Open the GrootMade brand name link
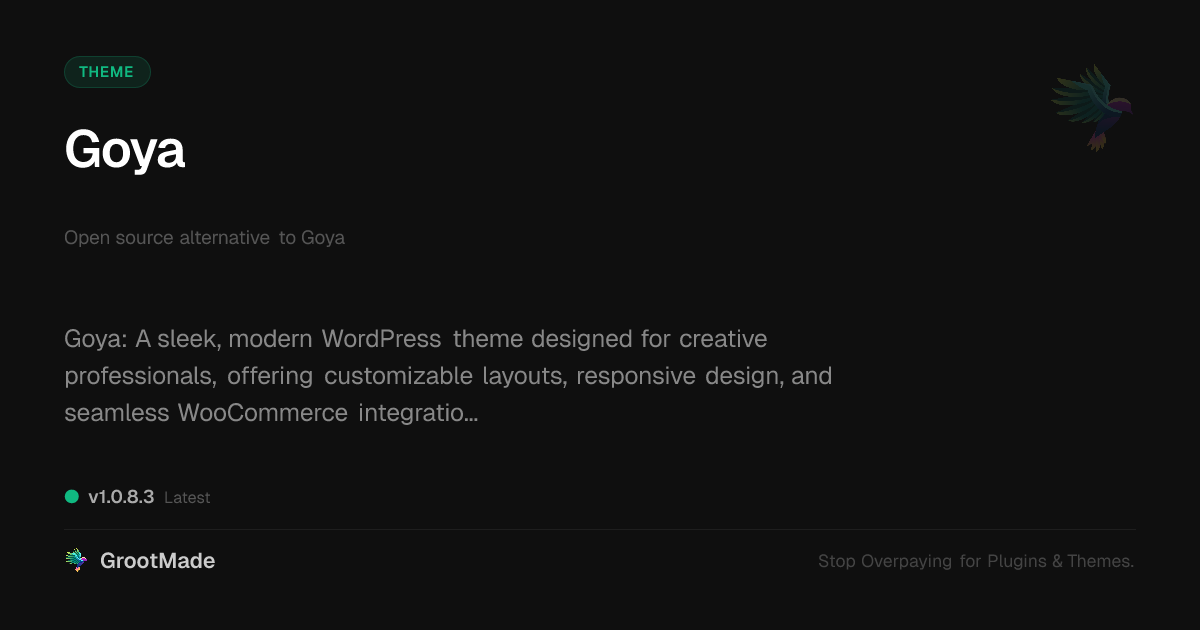This screenshot has height=630, width=1200. pyautogui.click(x=157, y=561)
